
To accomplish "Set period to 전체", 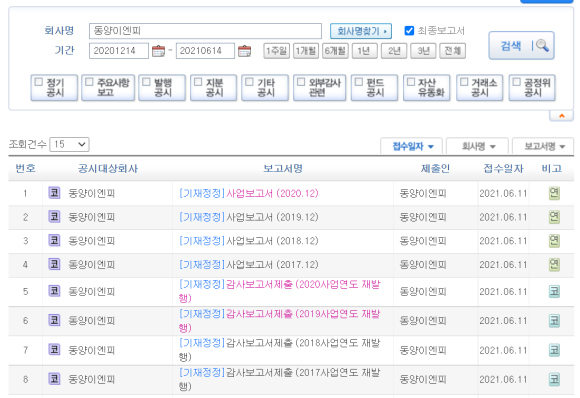I will click(452, 51).
